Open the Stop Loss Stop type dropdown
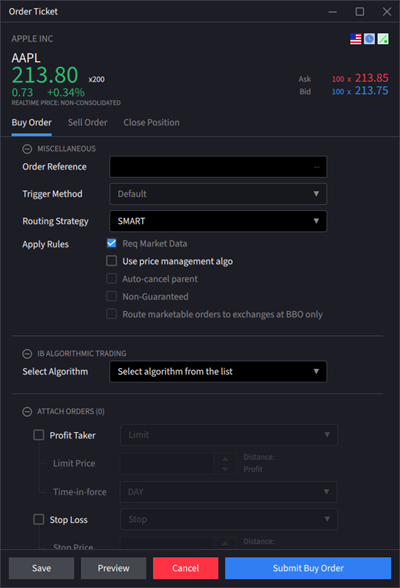Screen dimensions: 400x588 229,519
